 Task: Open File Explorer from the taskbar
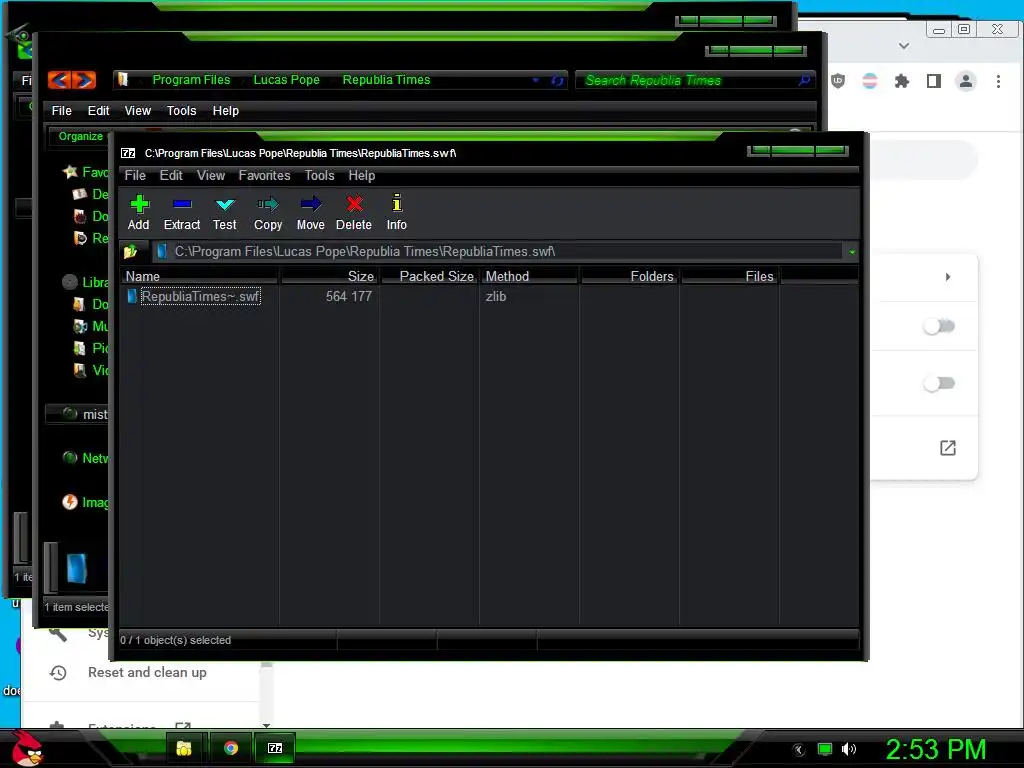coord(184,748)
